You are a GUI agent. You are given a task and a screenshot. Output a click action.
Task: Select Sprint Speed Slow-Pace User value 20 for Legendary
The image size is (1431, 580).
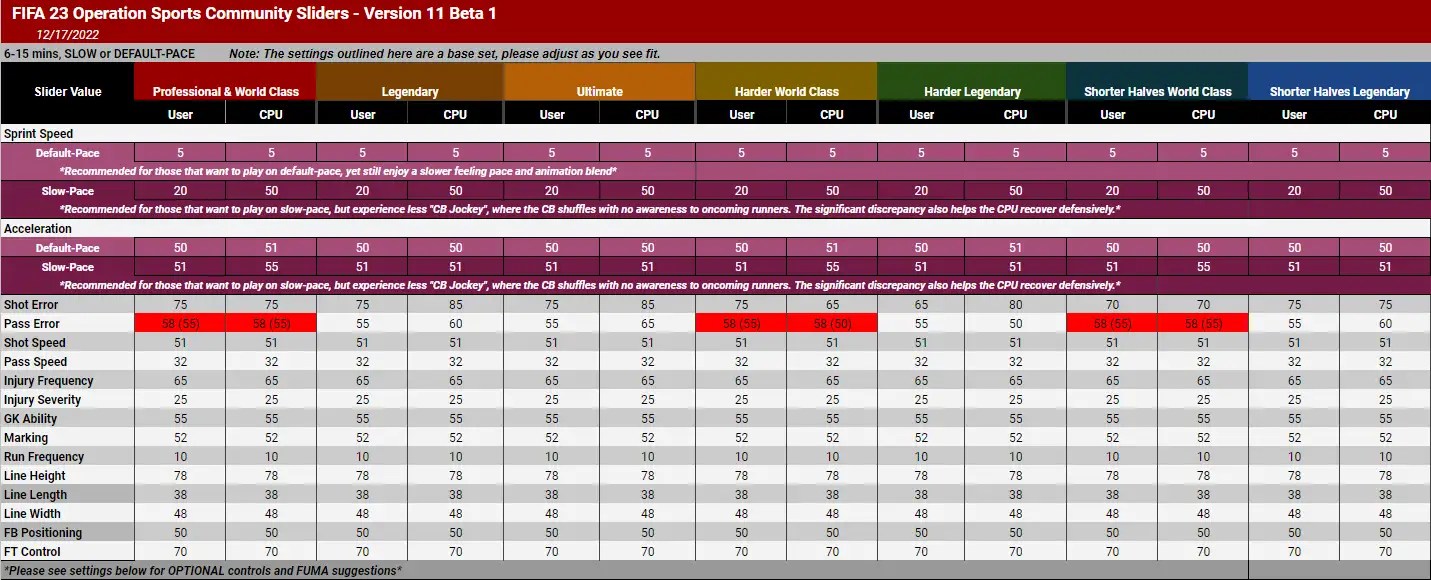[x=362, y=191]
